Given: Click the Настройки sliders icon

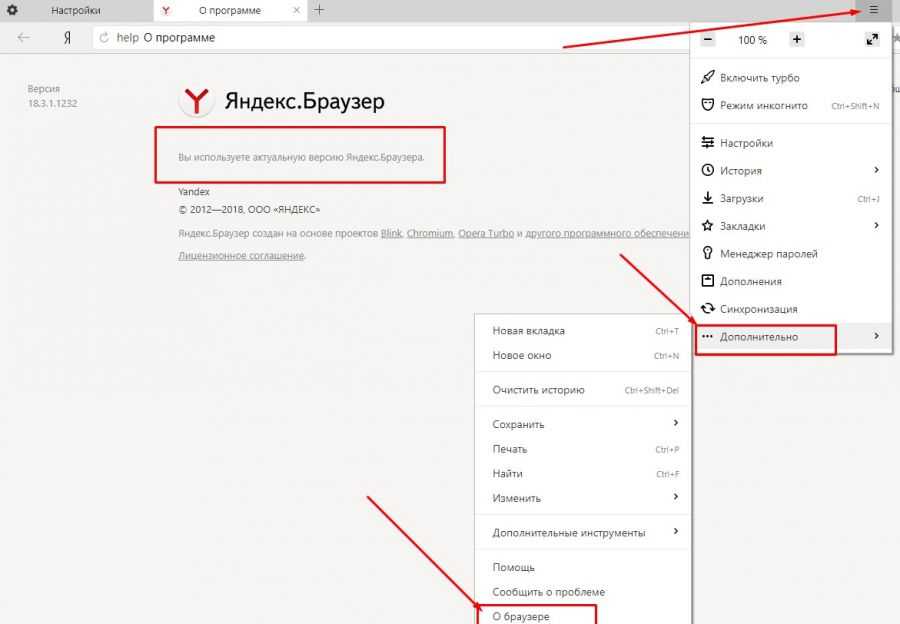Looking at the screenshot, I should click(708, 142).
